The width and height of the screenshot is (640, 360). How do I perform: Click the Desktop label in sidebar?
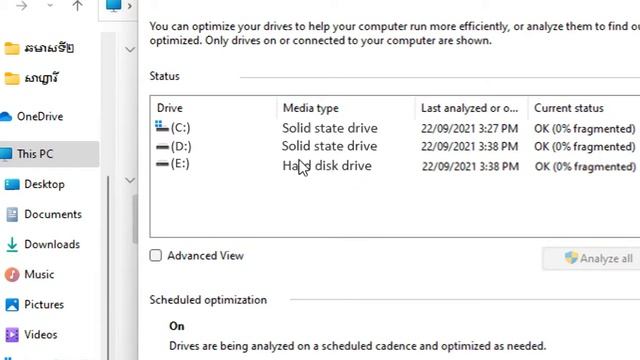44,184
